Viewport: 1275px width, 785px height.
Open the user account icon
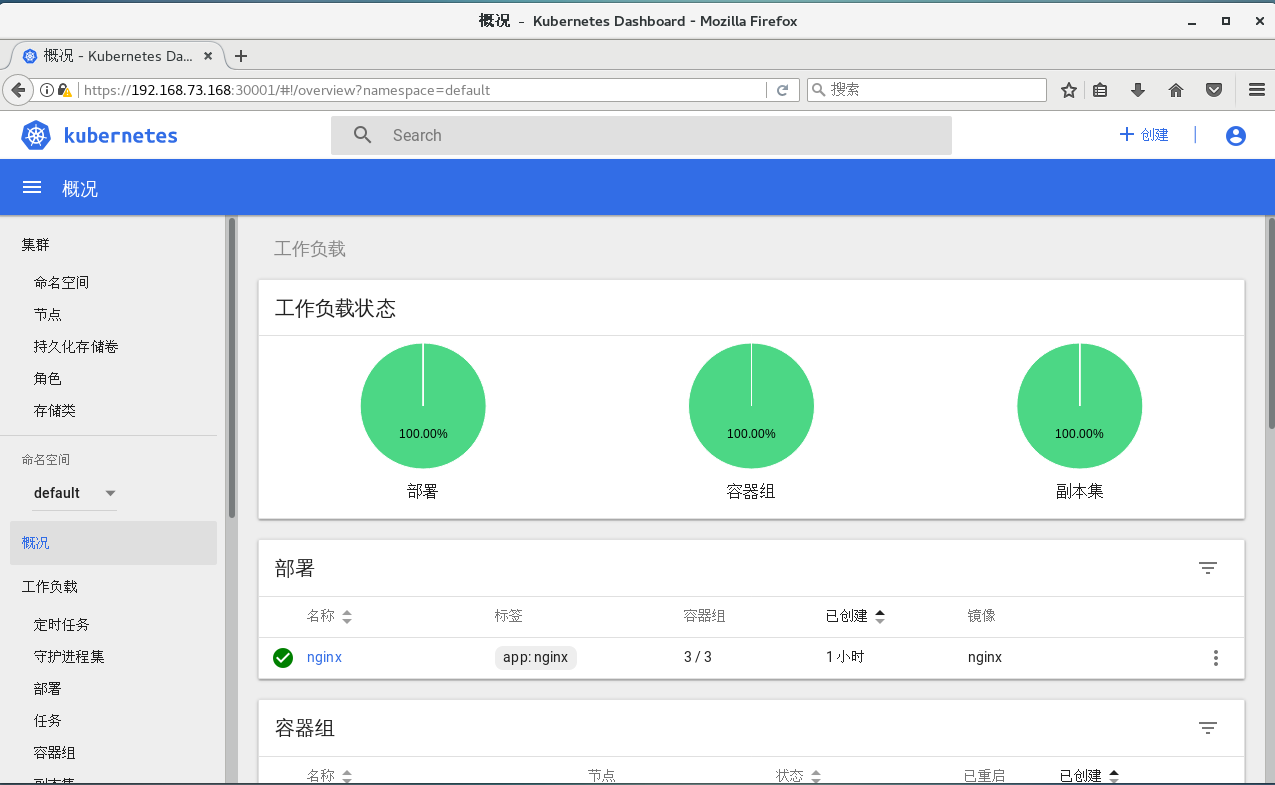(1235, 135)
